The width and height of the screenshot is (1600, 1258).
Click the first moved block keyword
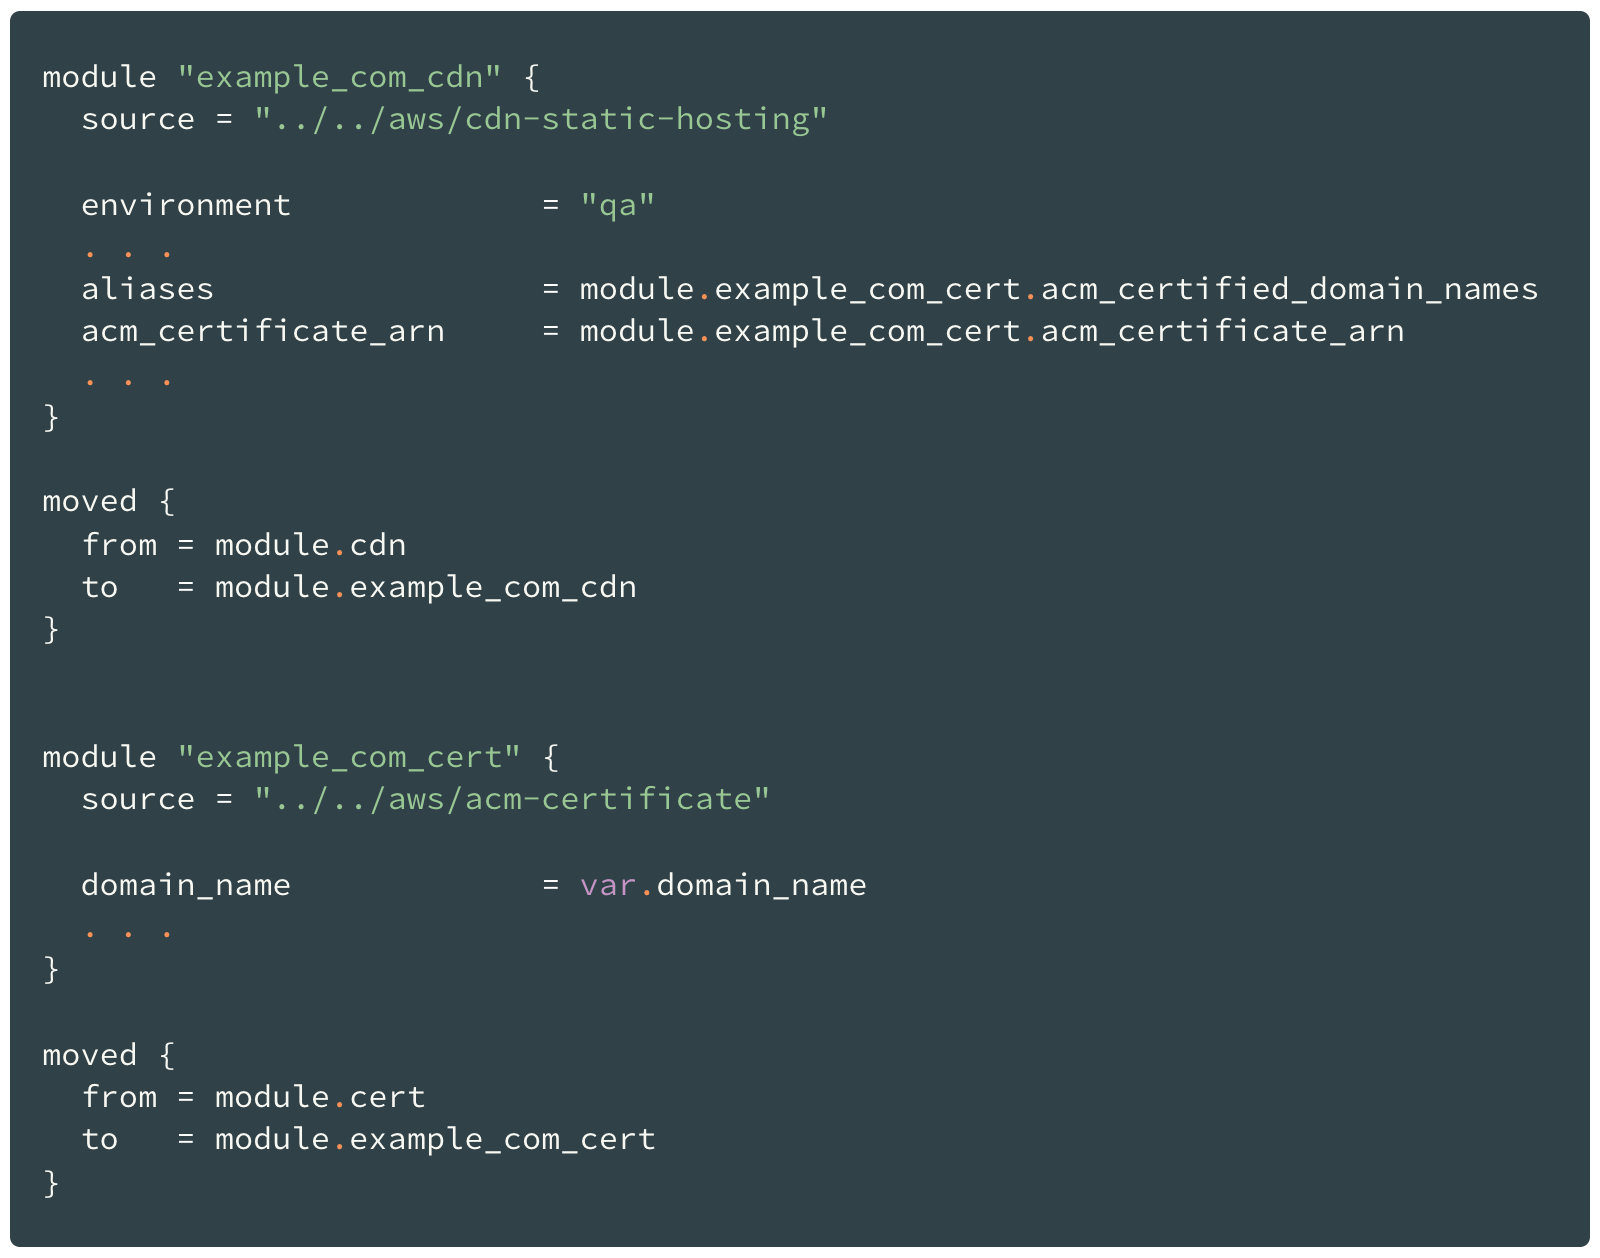click(90, 502)
